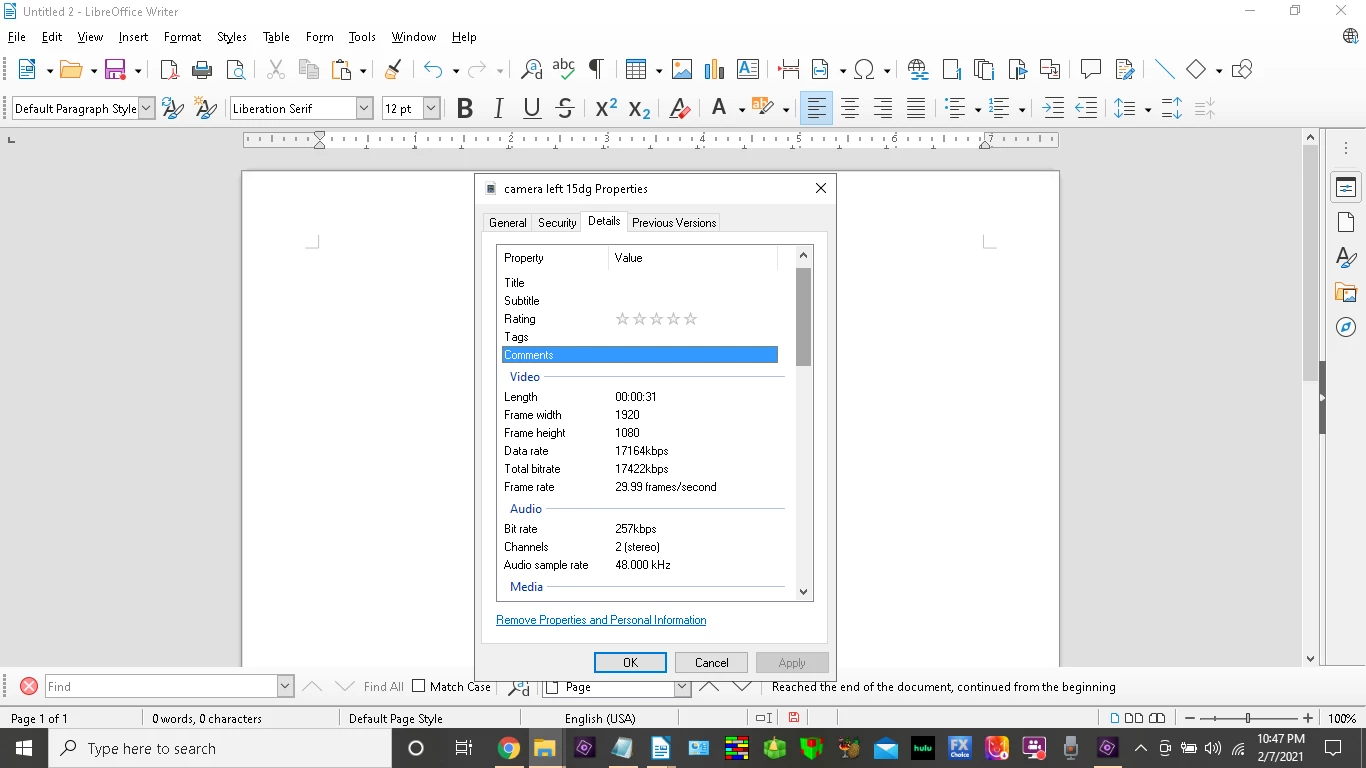Open Find & Replace icon
1366x768 pixels.
531,69
